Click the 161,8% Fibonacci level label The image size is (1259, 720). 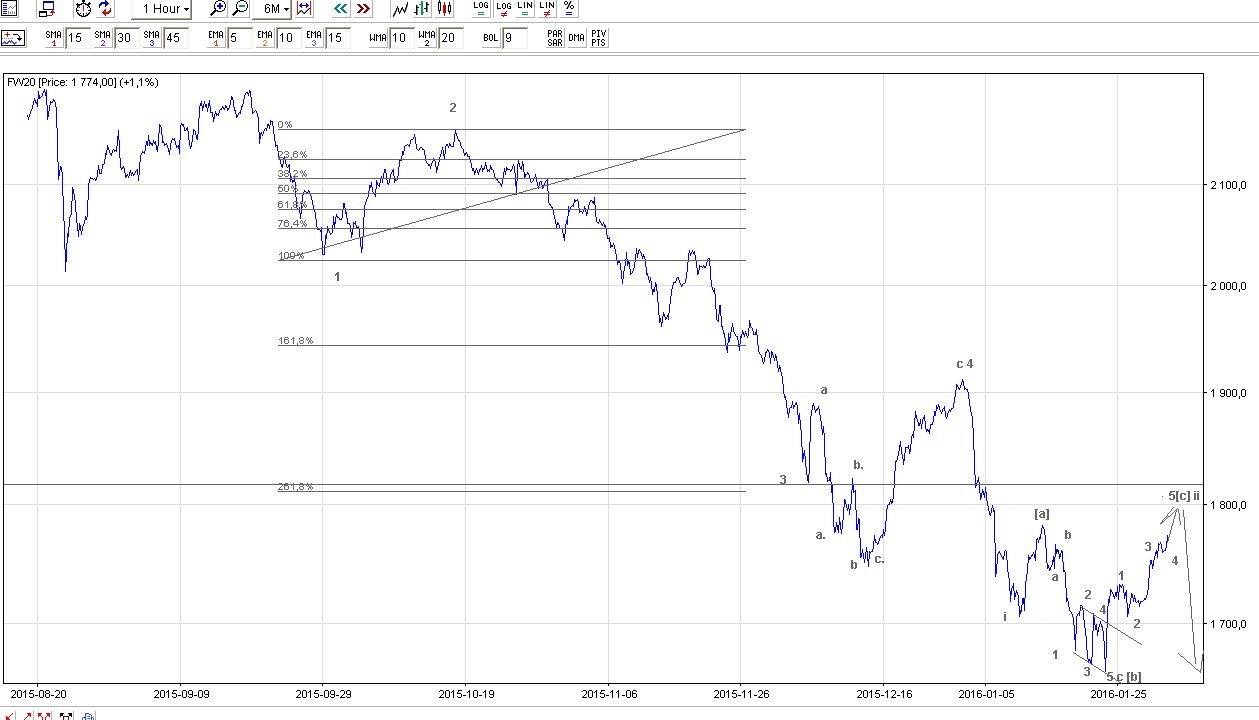295,341
